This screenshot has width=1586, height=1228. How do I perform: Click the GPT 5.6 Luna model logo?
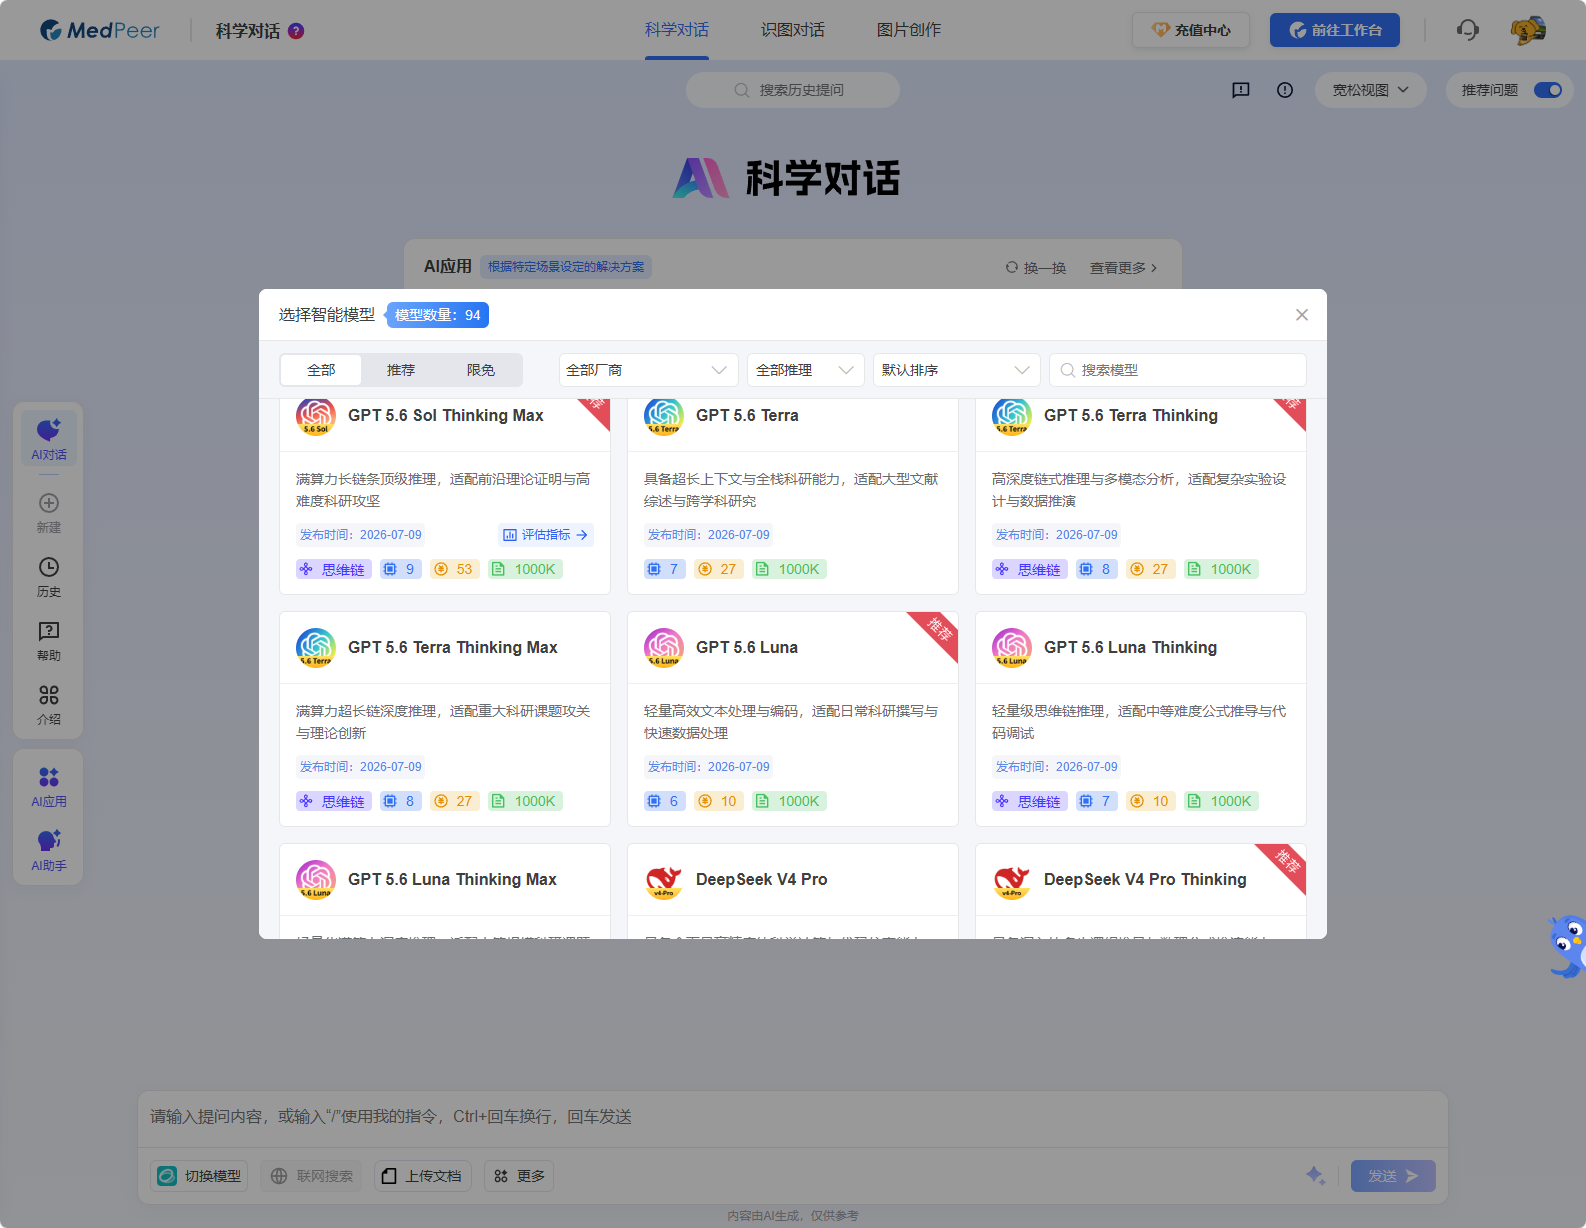664,648
